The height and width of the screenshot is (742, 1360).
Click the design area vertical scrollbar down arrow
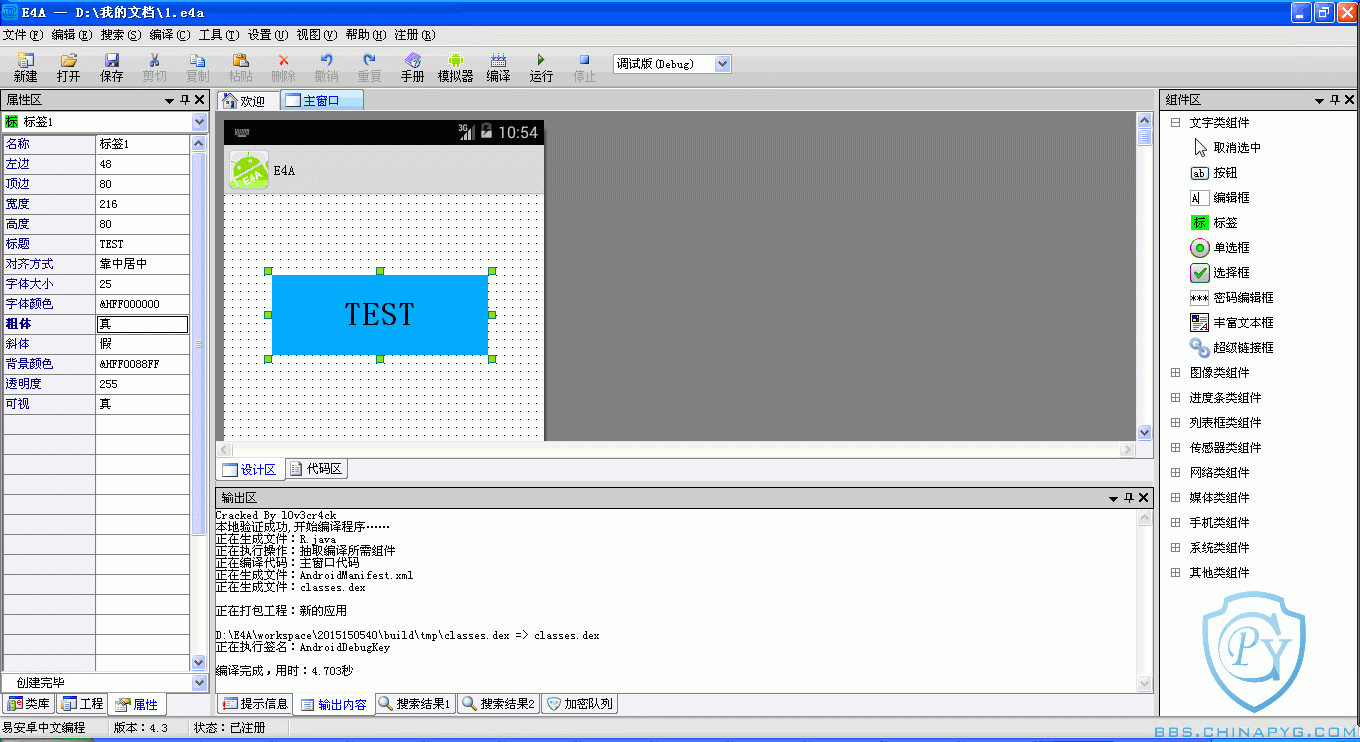tap(1145, 432)
